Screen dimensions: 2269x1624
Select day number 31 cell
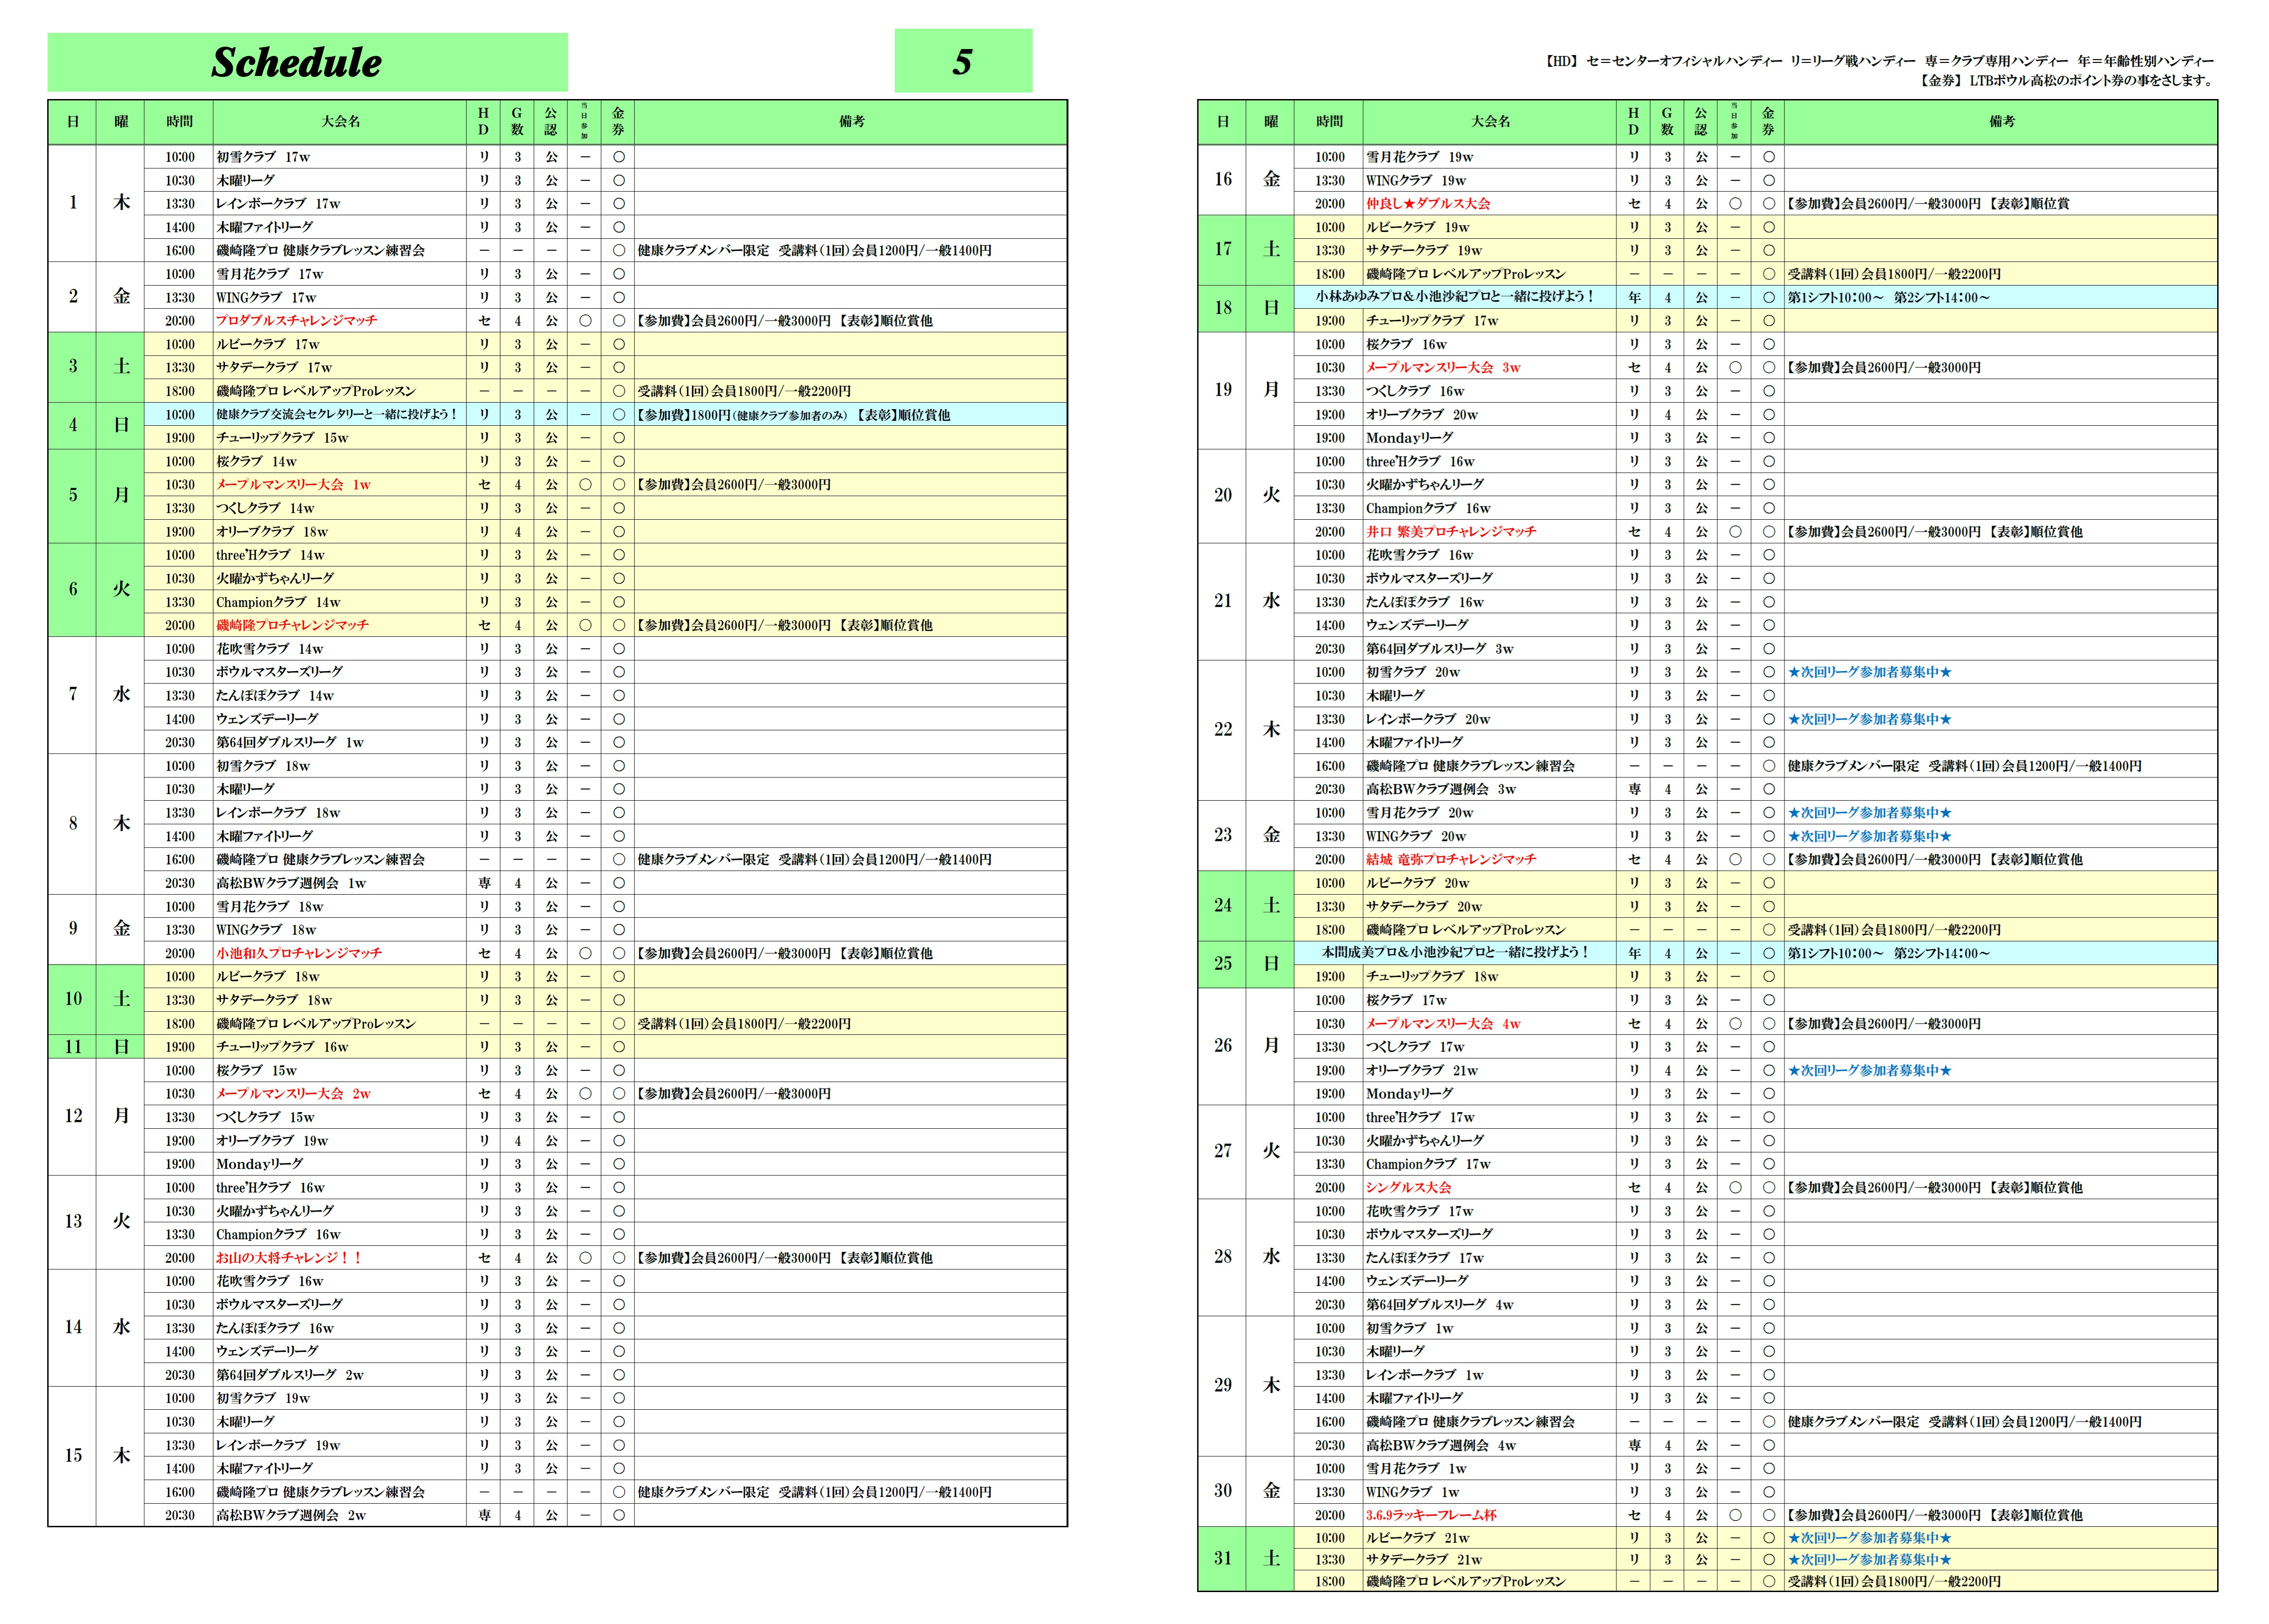pos(1222,1558)
